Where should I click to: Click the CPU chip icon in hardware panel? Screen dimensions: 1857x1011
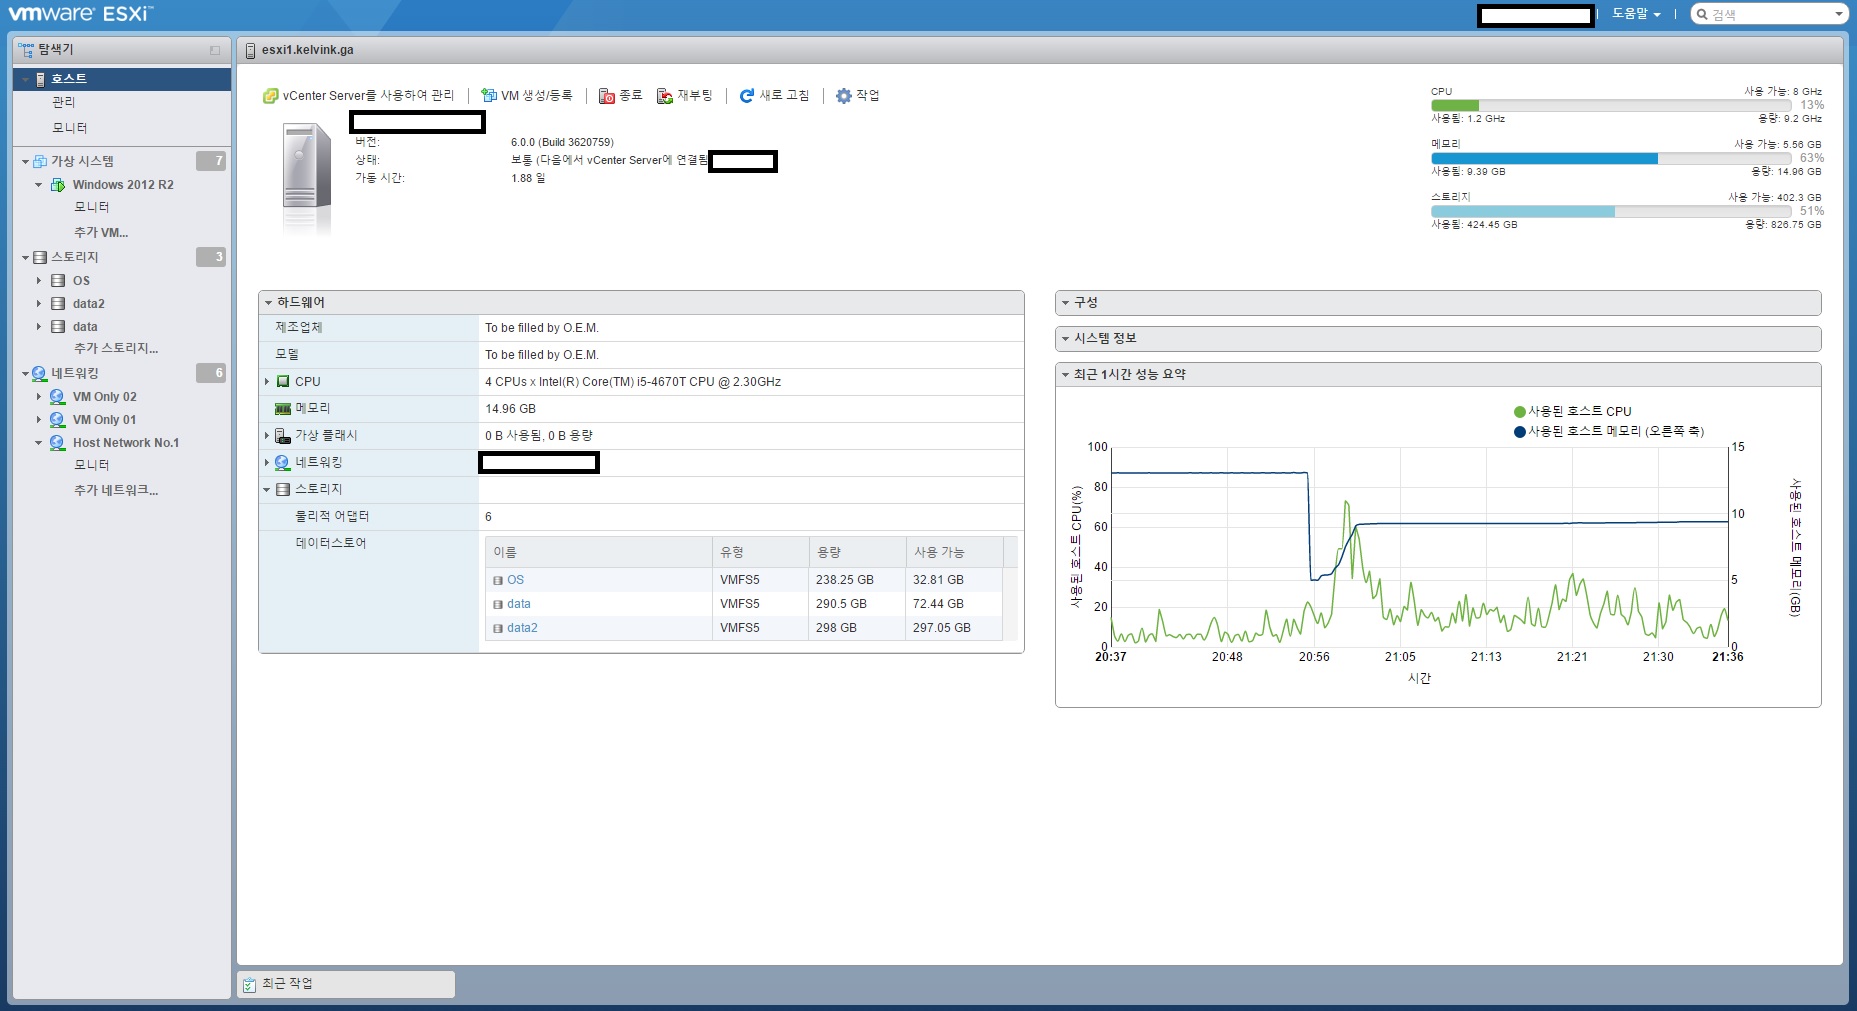(x=283, y=382)
